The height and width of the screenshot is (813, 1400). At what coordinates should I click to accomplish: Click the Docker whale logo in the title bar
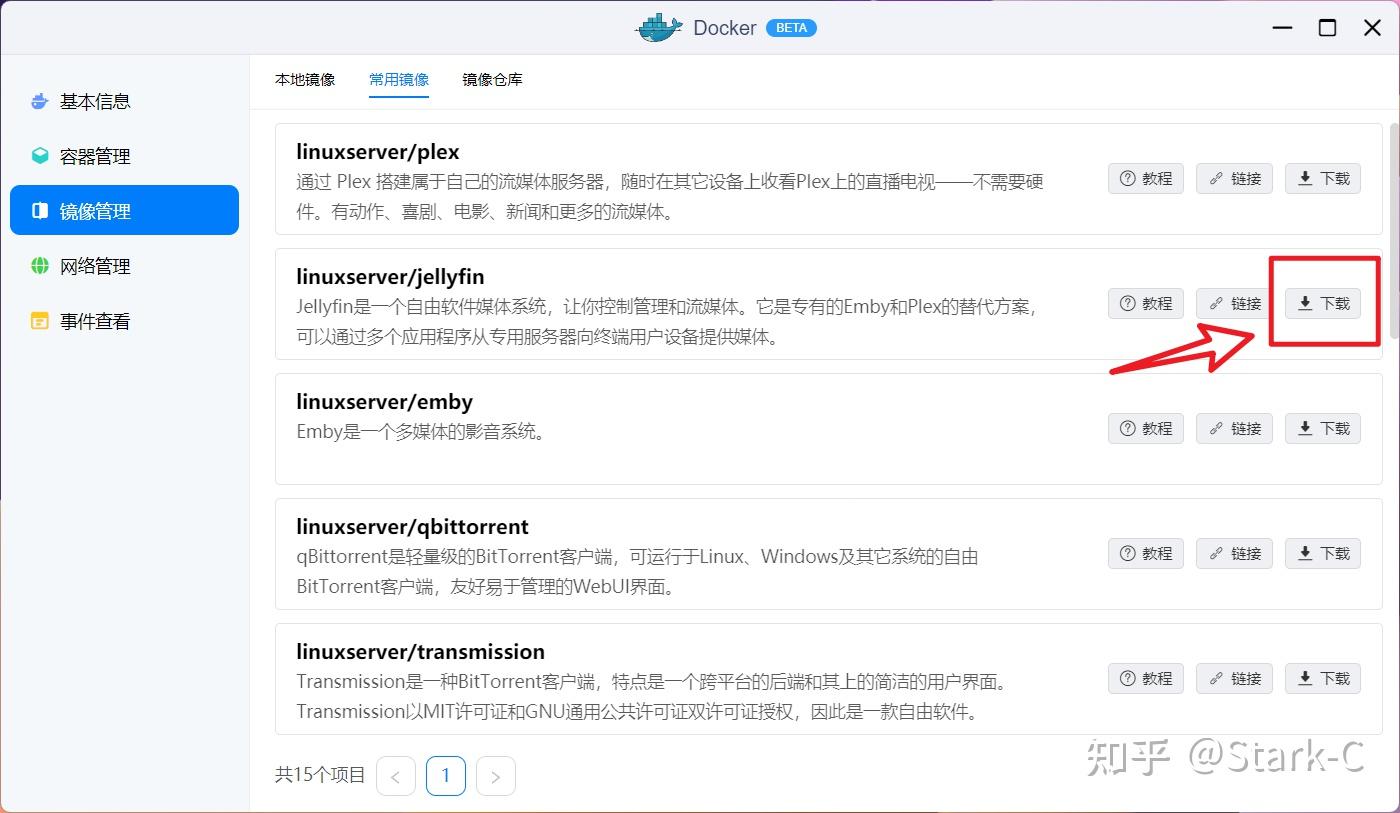point(657,27)
